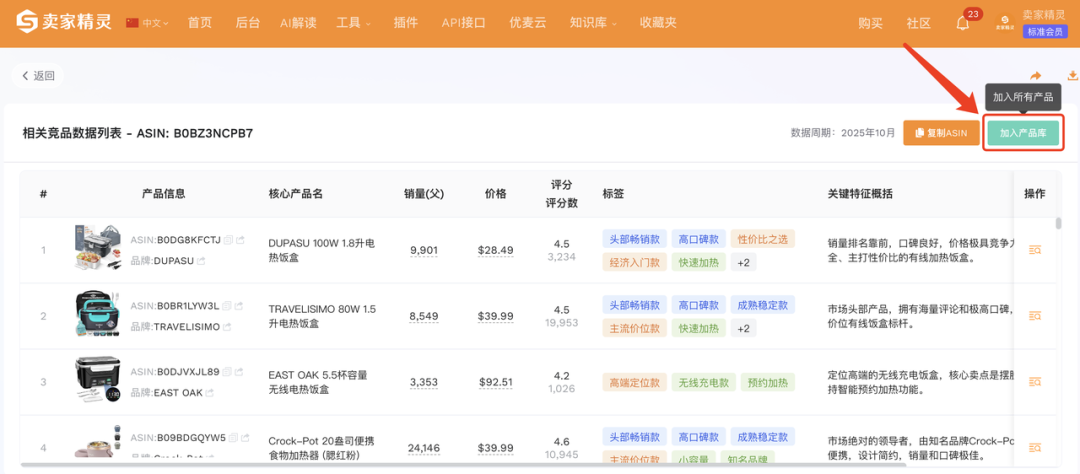1080x474 pixels.
Task: Click sales value 3,353
Action: click(424, 382)
